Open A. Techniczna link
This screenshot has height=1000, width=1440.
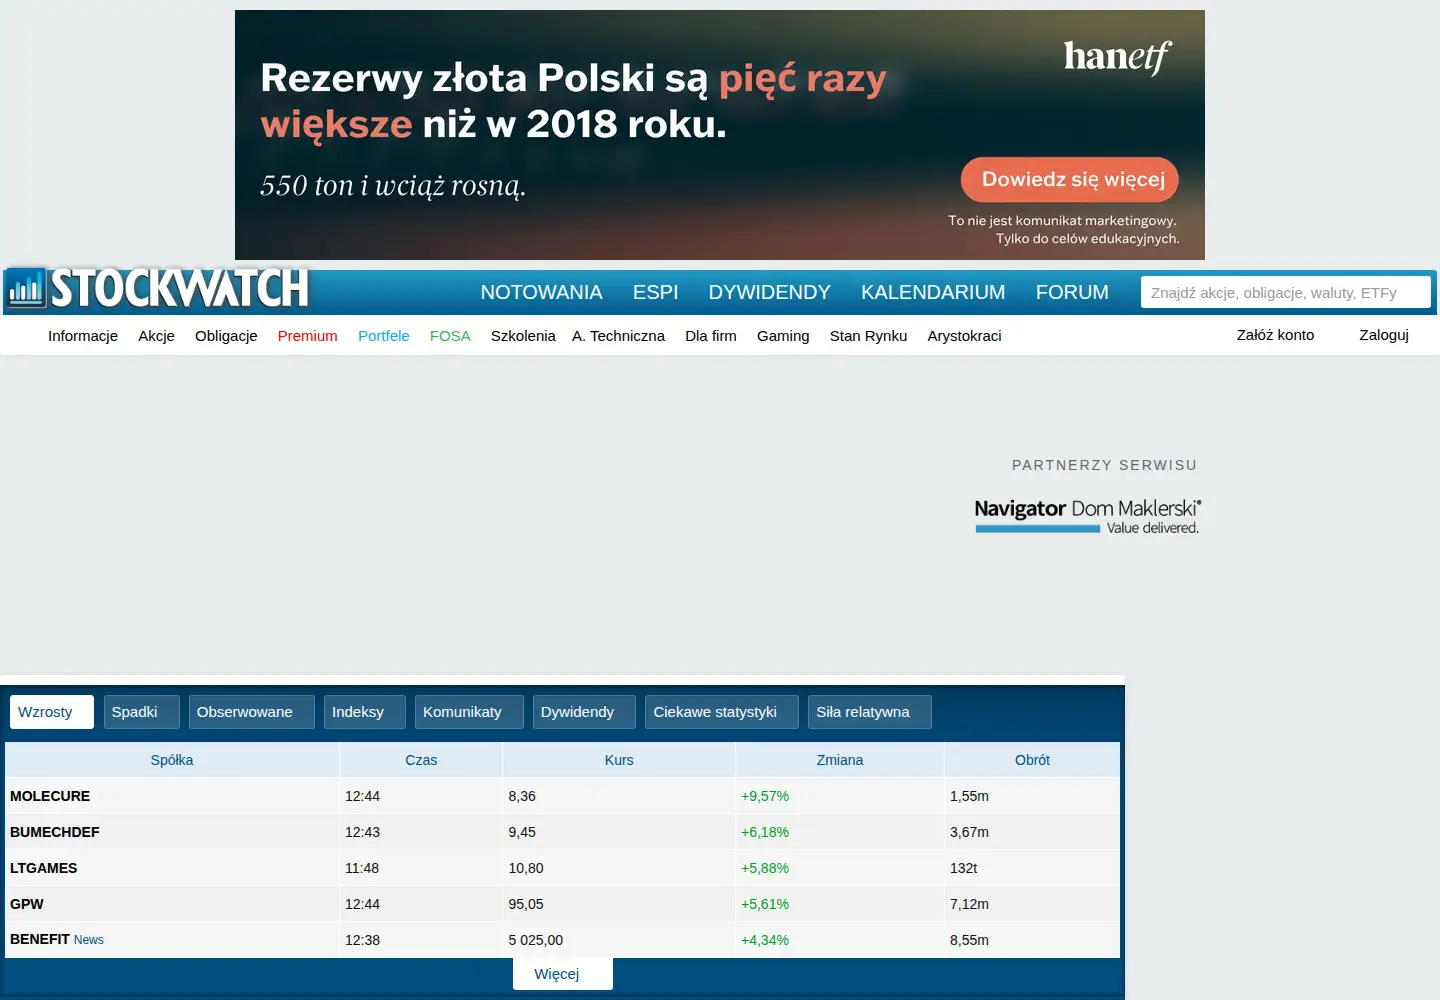pos(618,336)
